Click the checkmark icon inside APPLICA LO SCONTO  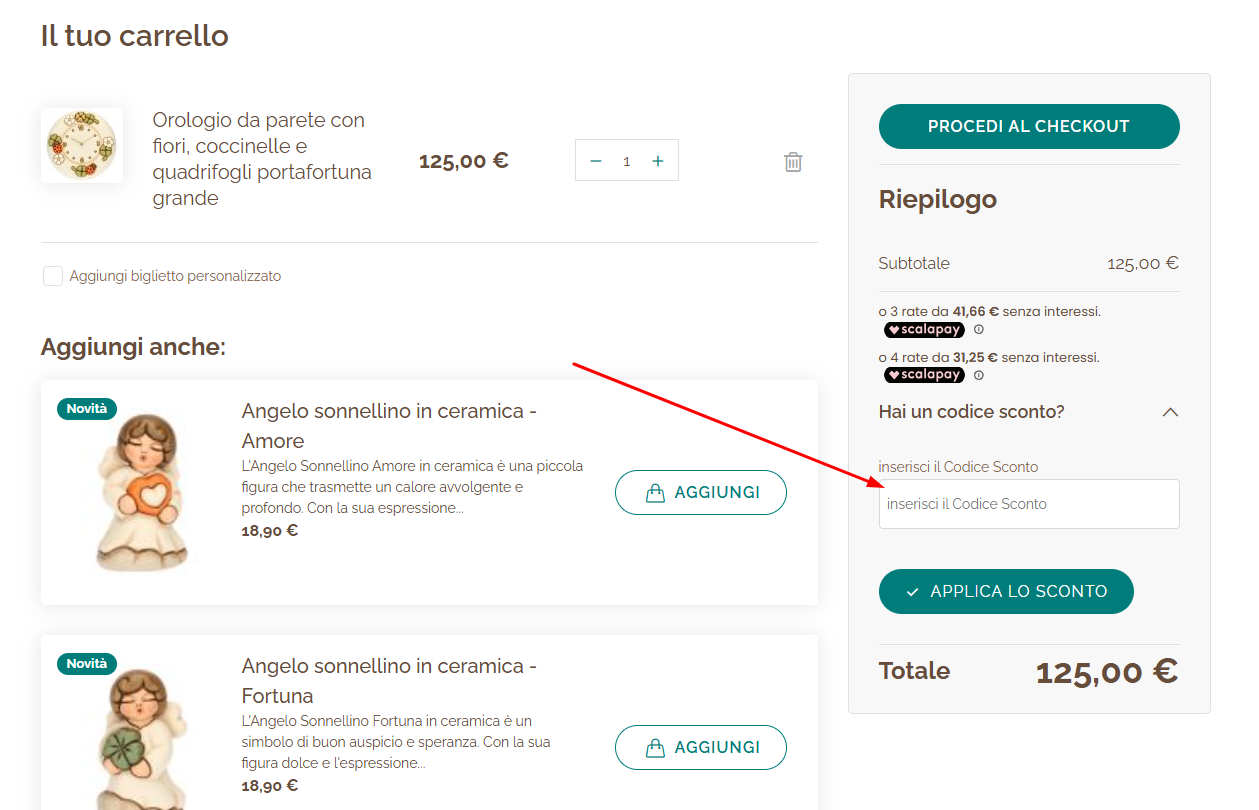point(912,591)
